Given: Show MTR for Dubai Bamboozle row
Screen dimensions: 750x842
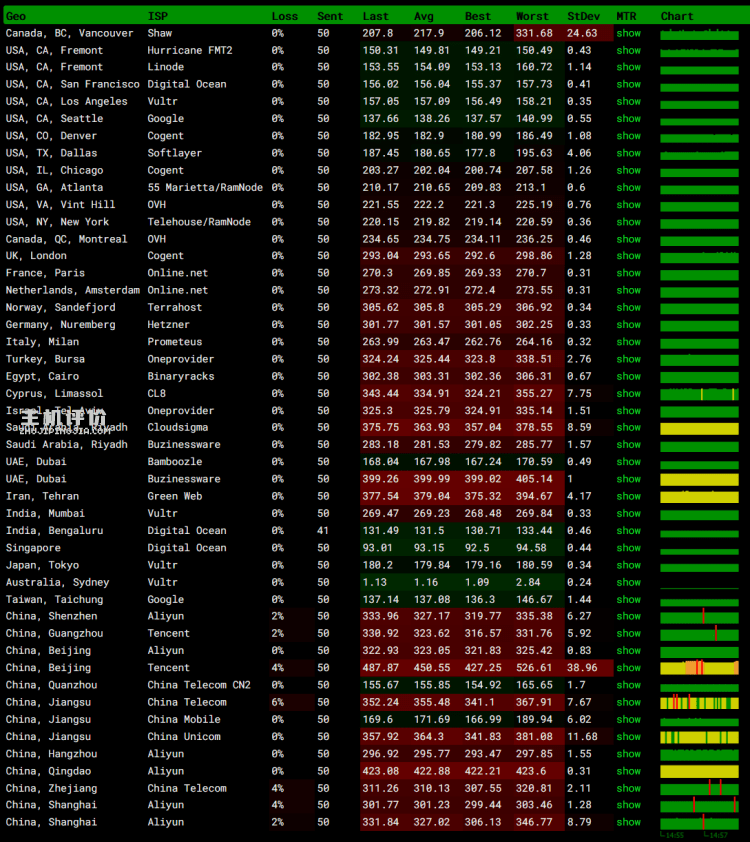Looking at the screenshot, I should [x=628, y=461].
